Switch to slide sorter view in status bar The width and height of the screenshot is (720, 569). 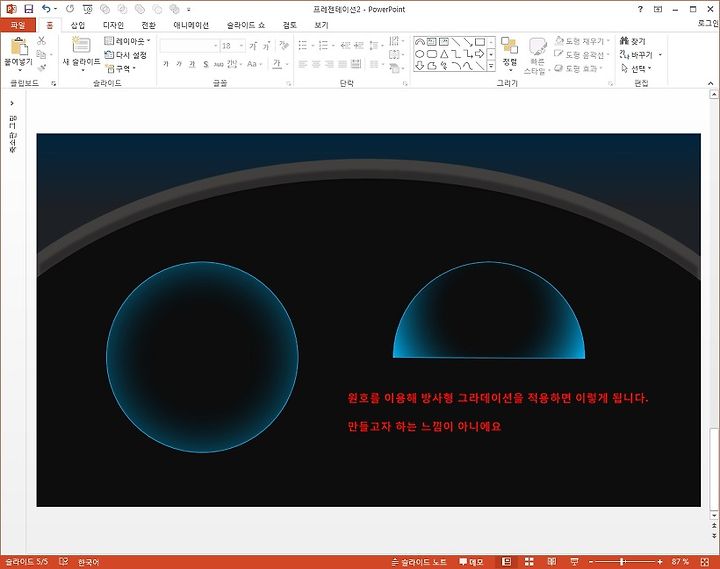tap(529, 562)
